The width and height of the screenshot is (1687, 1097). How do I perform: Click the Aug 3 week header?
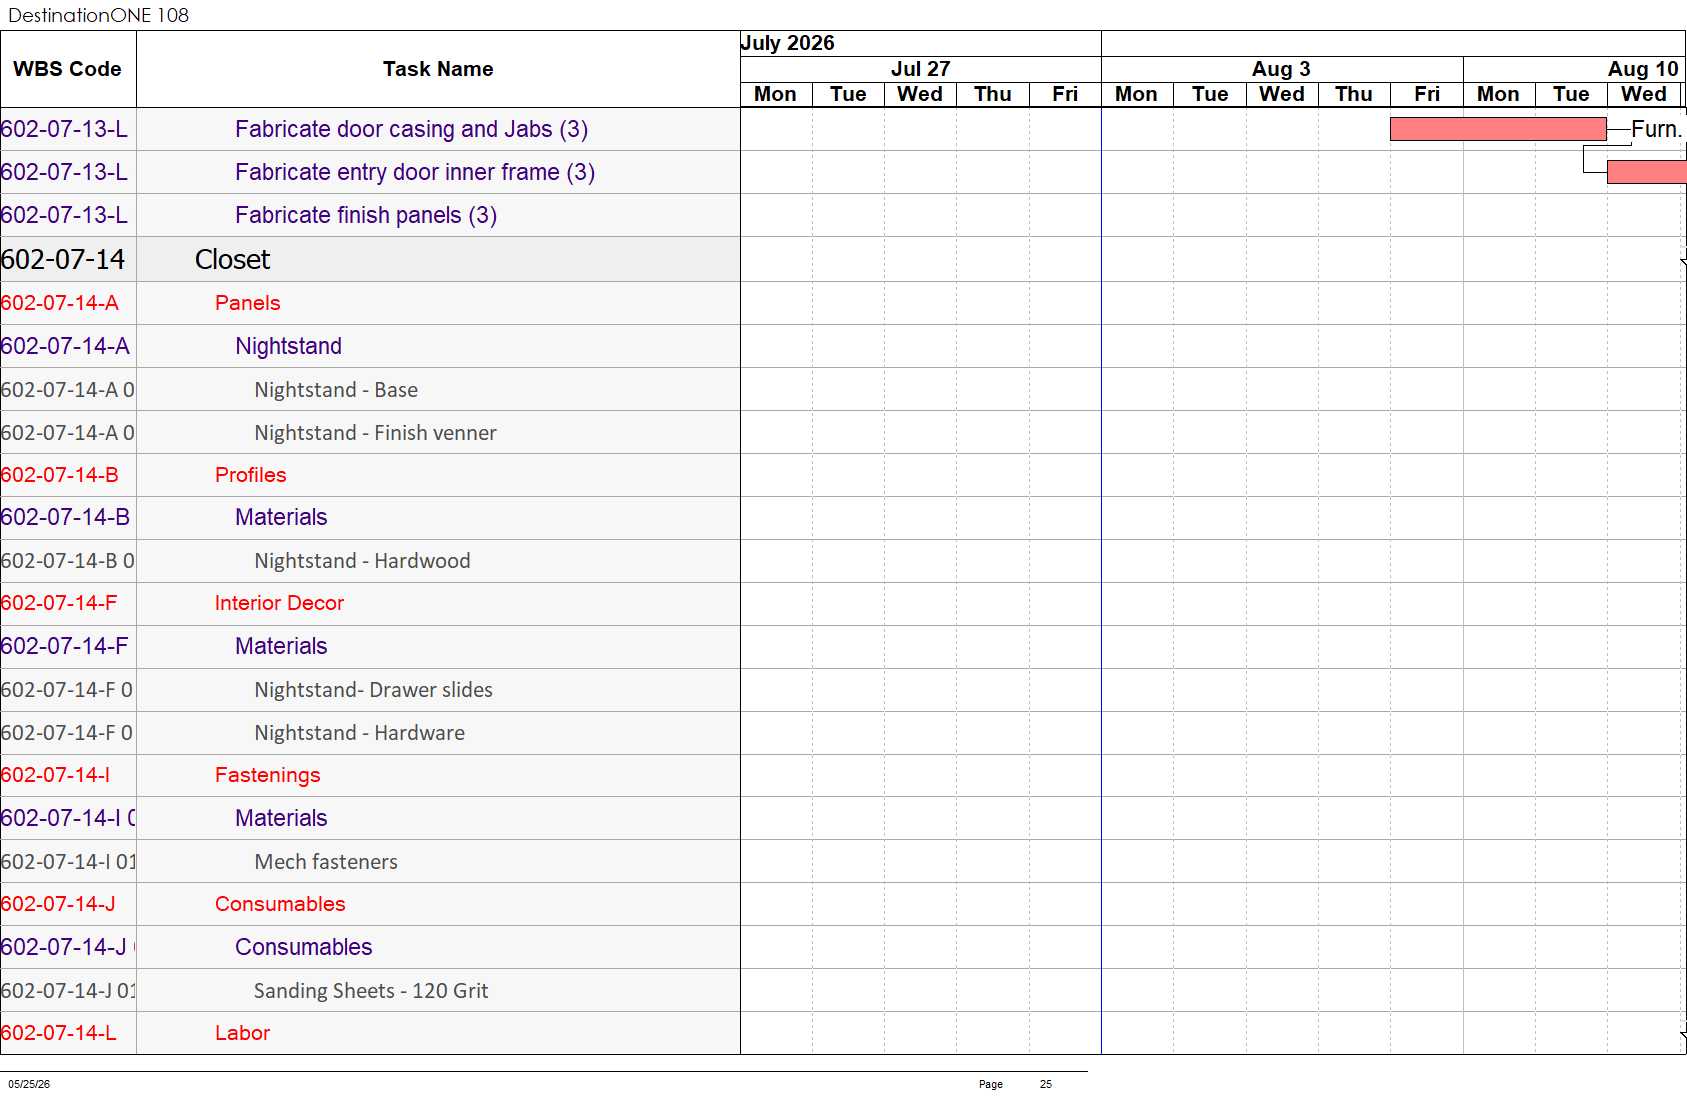tap(1281, 69)
